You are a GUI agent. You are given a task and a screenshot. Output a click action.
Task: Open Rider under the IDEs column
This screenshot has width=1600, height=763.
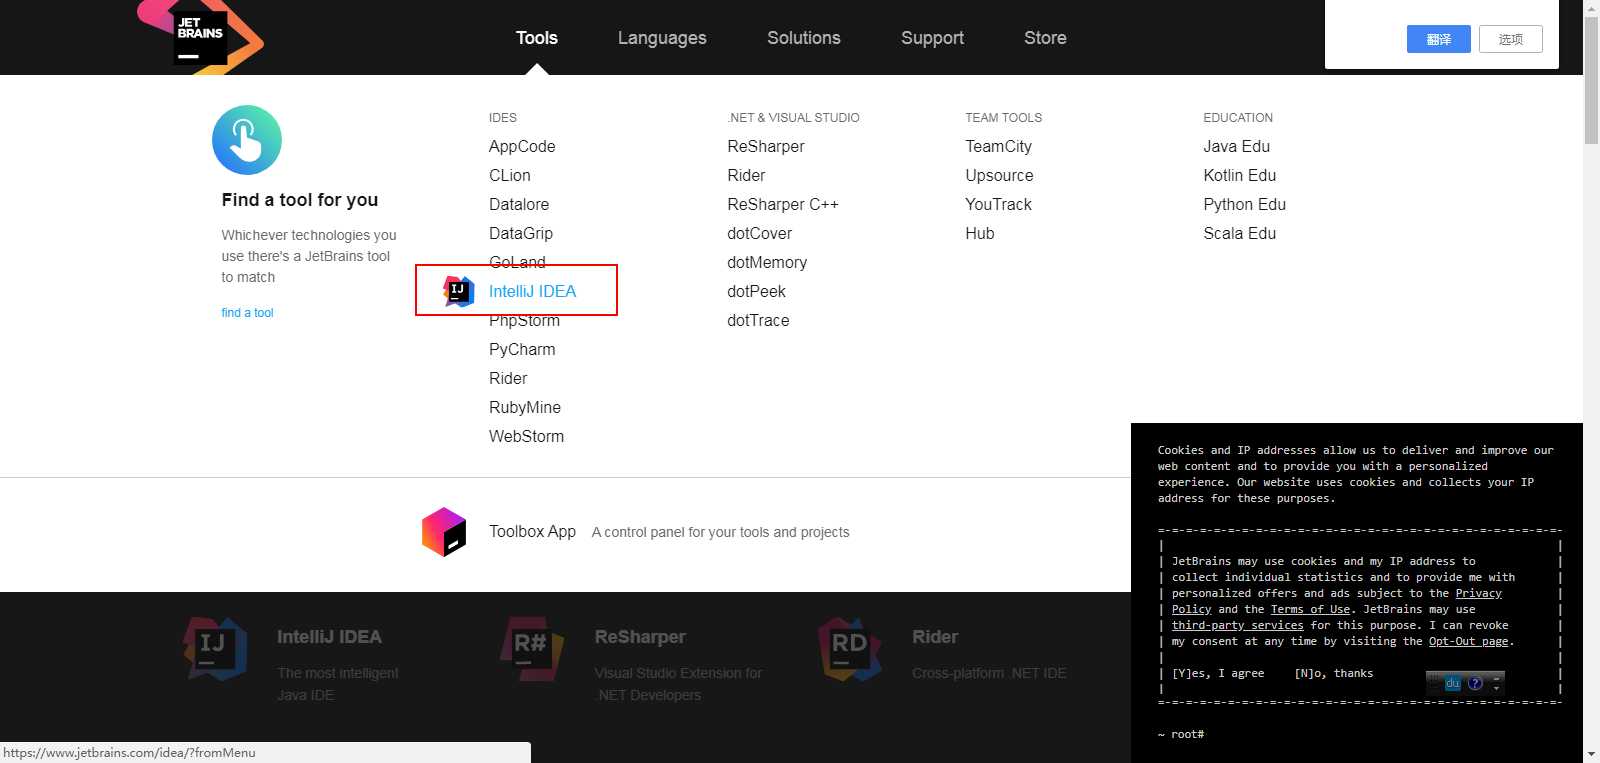(x=508, y=378)
